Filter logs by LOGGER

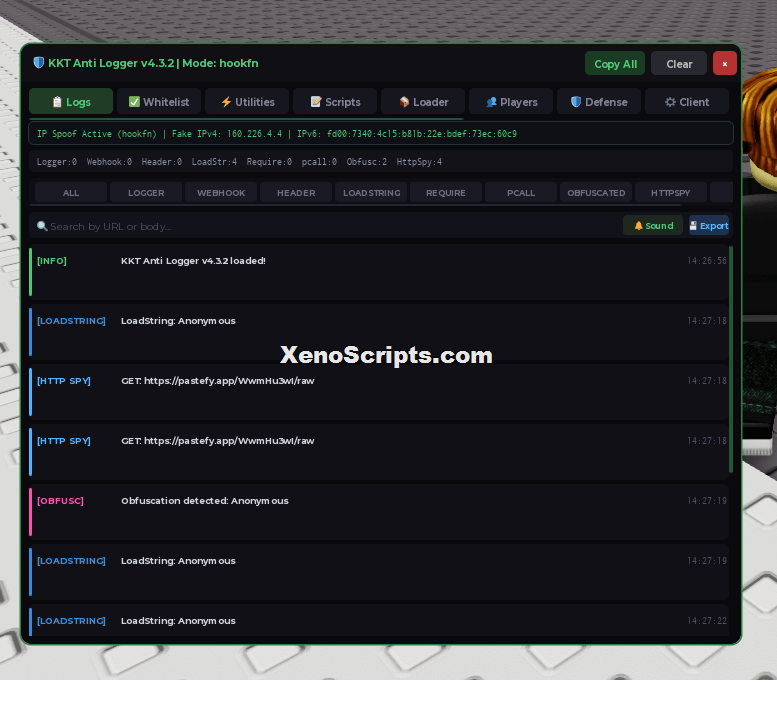click(146, 193)
